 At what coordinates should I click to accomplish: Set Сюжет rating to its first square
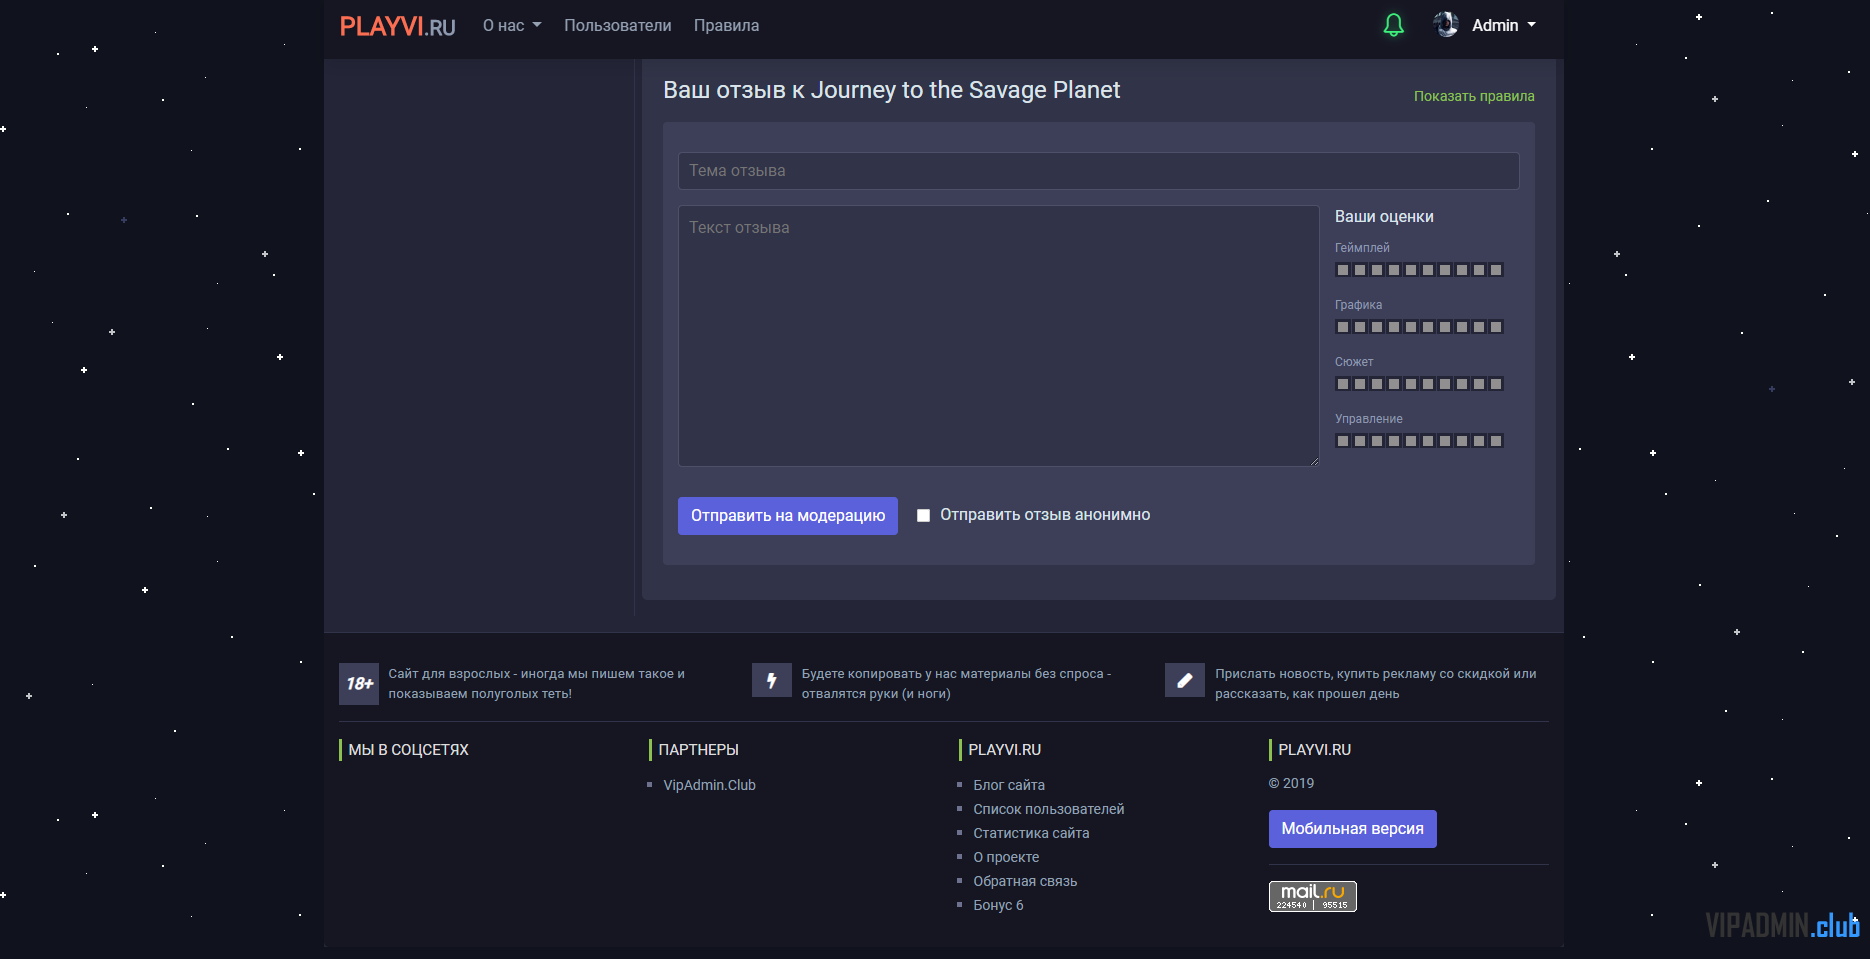[1343, 384]
